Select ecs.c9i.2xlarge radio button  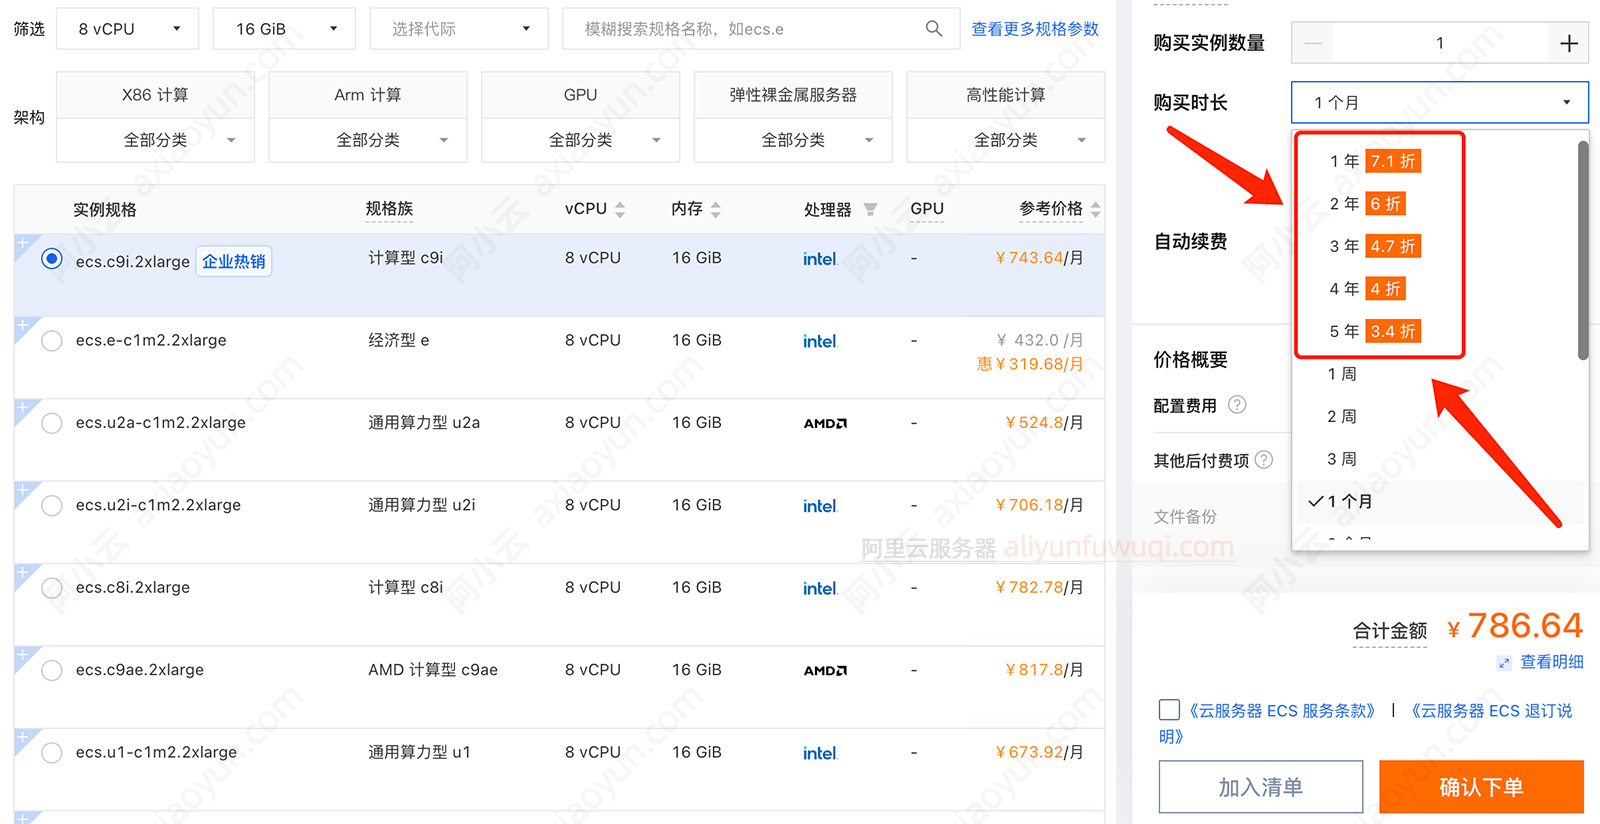click(52, 259)
